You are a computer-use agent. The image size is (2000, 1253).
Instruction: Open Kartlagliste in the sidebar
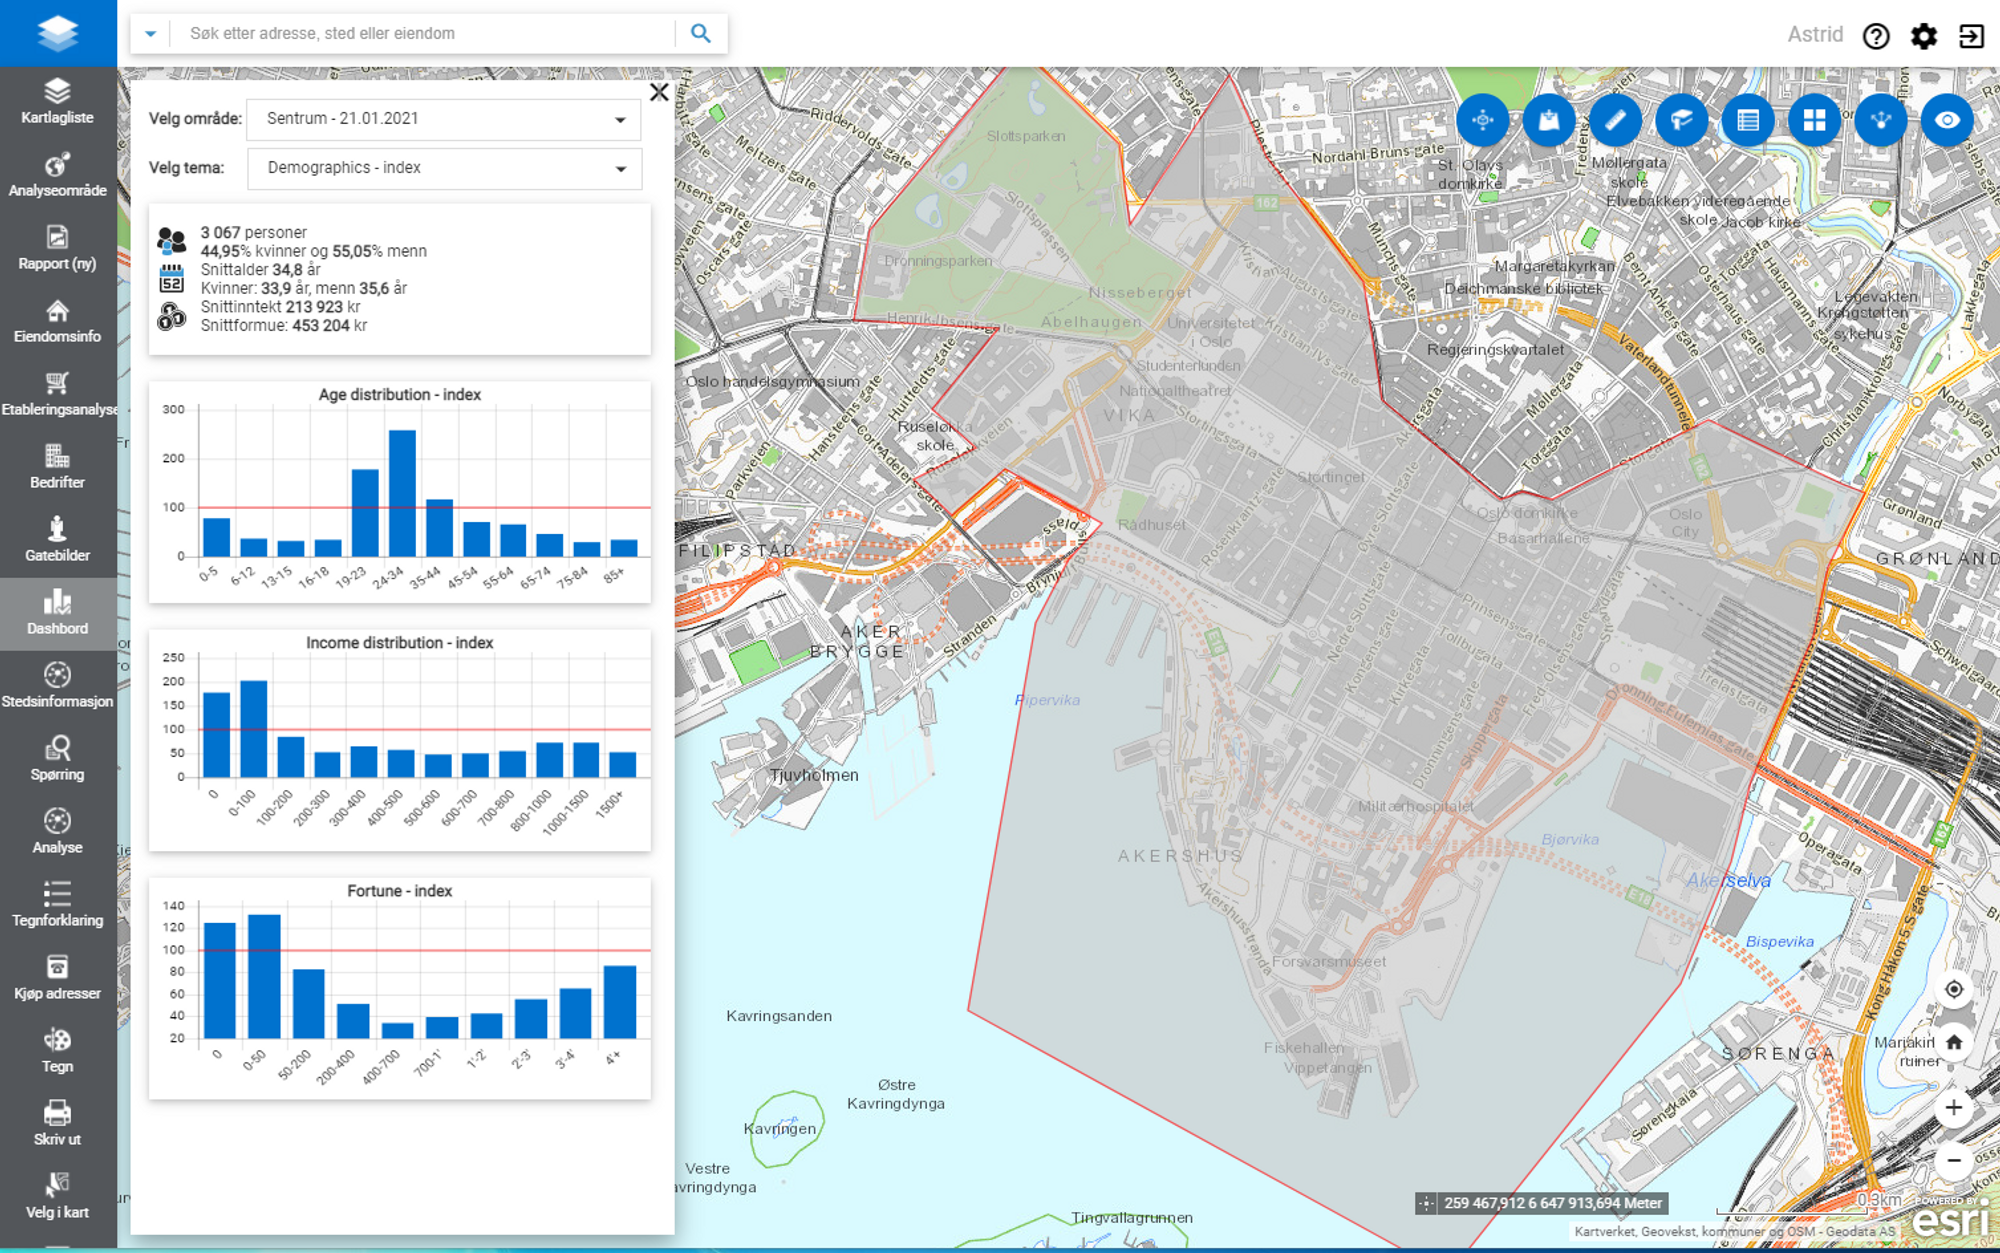[57, 101]
